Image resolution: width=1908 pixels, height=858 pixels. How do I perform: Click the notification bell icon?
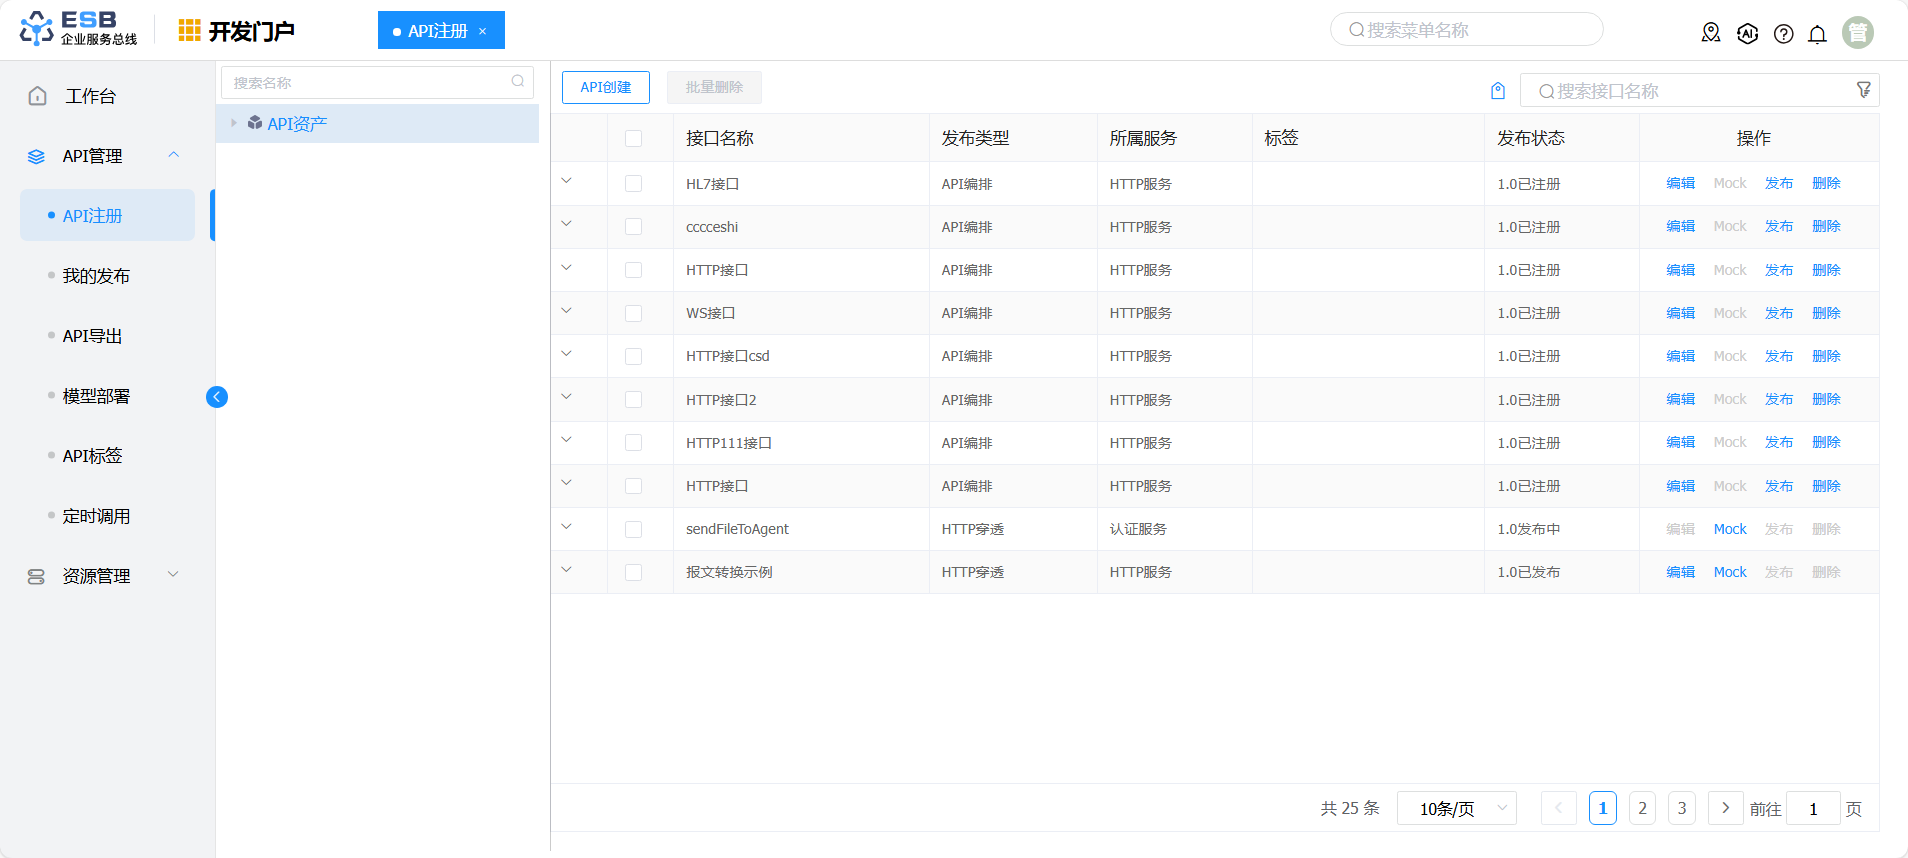(1817, 34)
